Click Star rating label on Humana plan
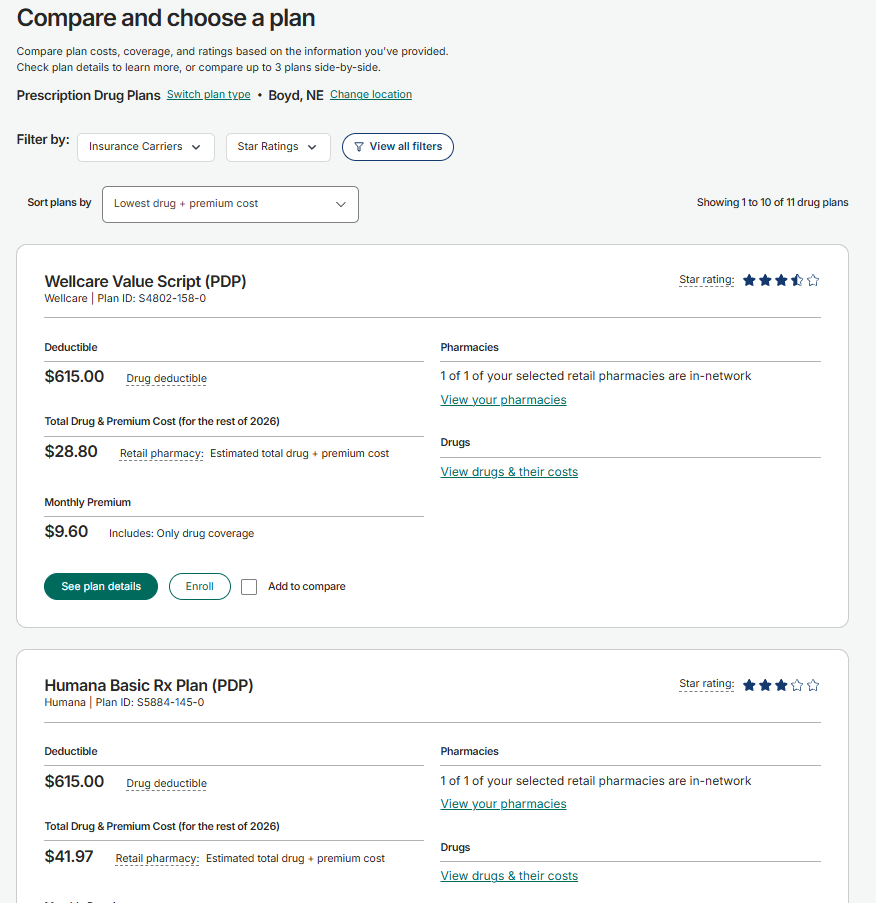876x903 pixels. coord(707,684)
